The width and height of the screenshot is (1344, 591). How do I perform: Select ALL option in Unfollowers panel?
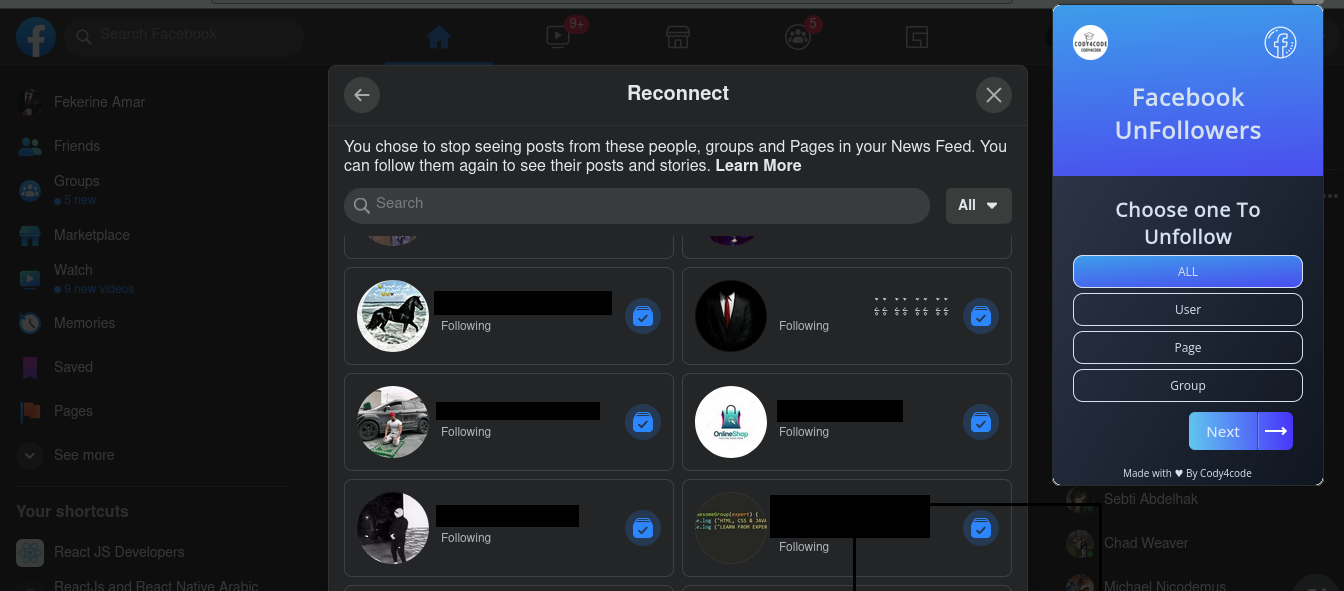1188,272
